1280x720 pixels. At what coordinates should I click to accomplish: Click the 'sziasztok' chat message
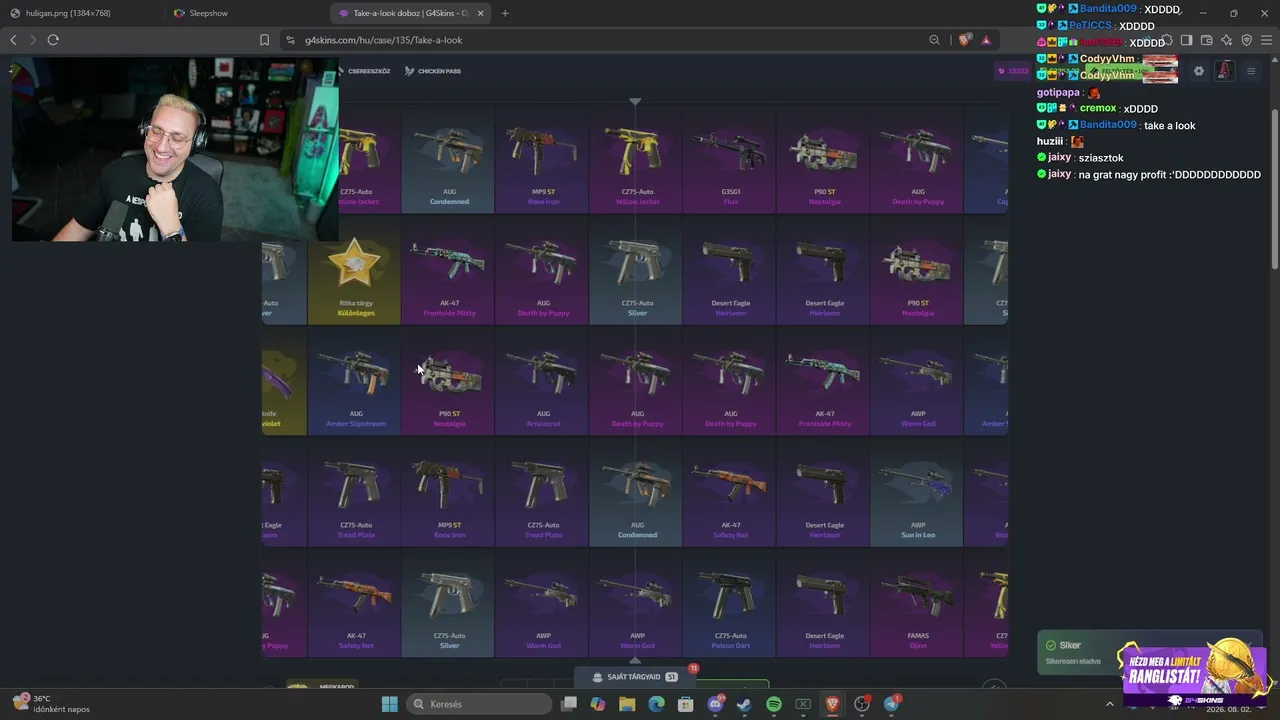coord(1101,158)
